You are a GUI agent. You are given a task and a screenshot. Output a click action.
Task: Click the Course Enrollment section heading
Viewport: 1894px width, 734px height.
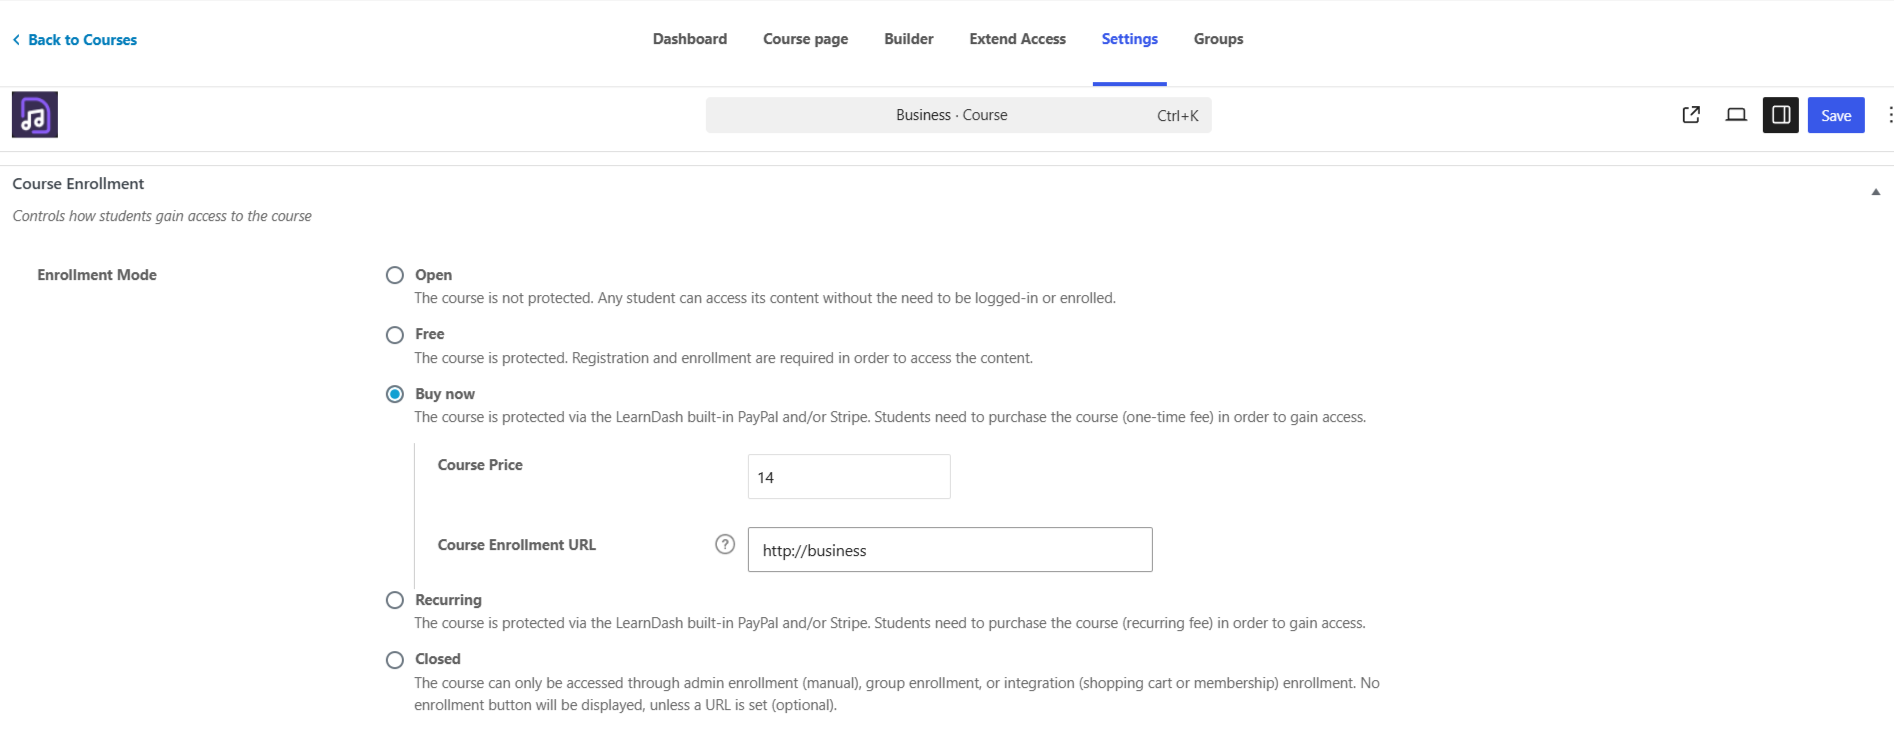78,184
